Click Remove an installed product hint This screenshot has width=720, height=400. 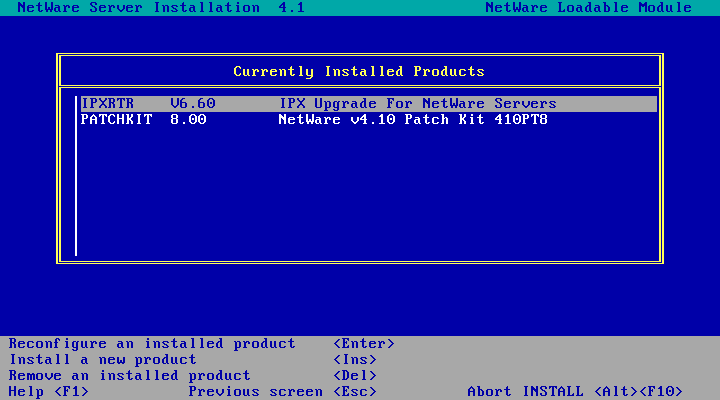[129, 376]
